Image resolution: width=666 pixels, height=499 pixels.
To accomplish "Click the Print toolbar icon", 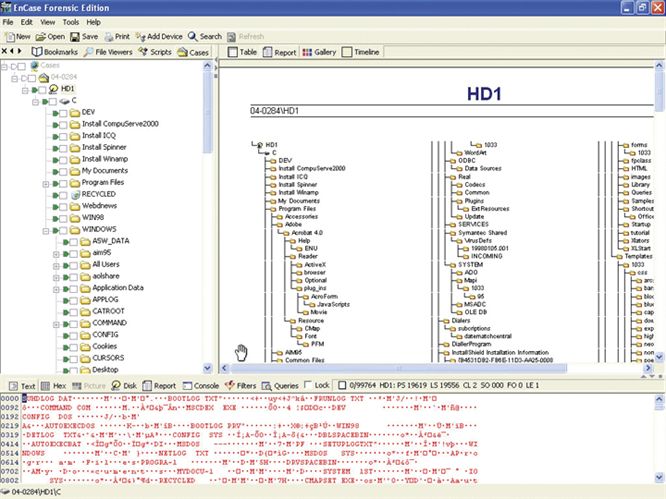I will (109, 37).
